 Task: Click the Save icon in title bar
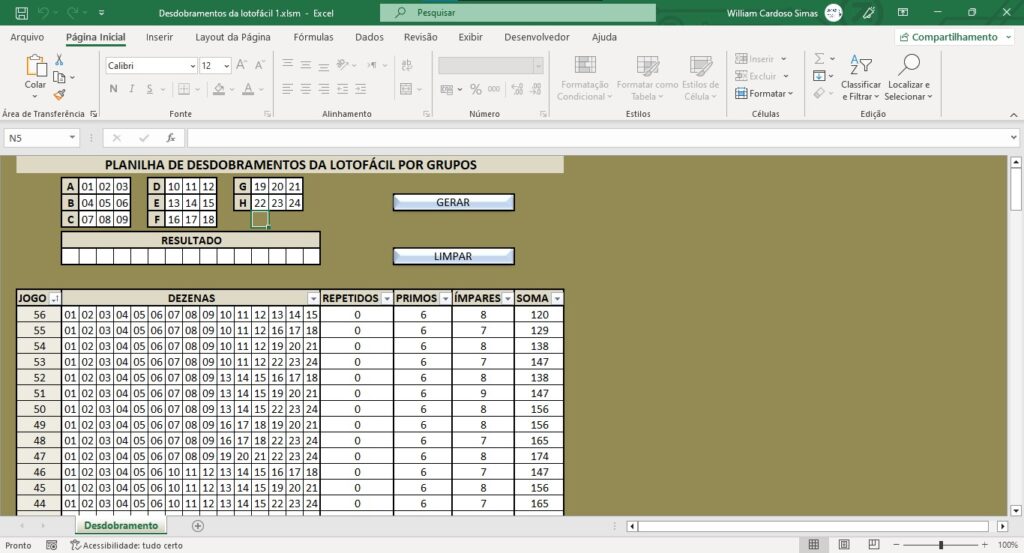(22, 12)
